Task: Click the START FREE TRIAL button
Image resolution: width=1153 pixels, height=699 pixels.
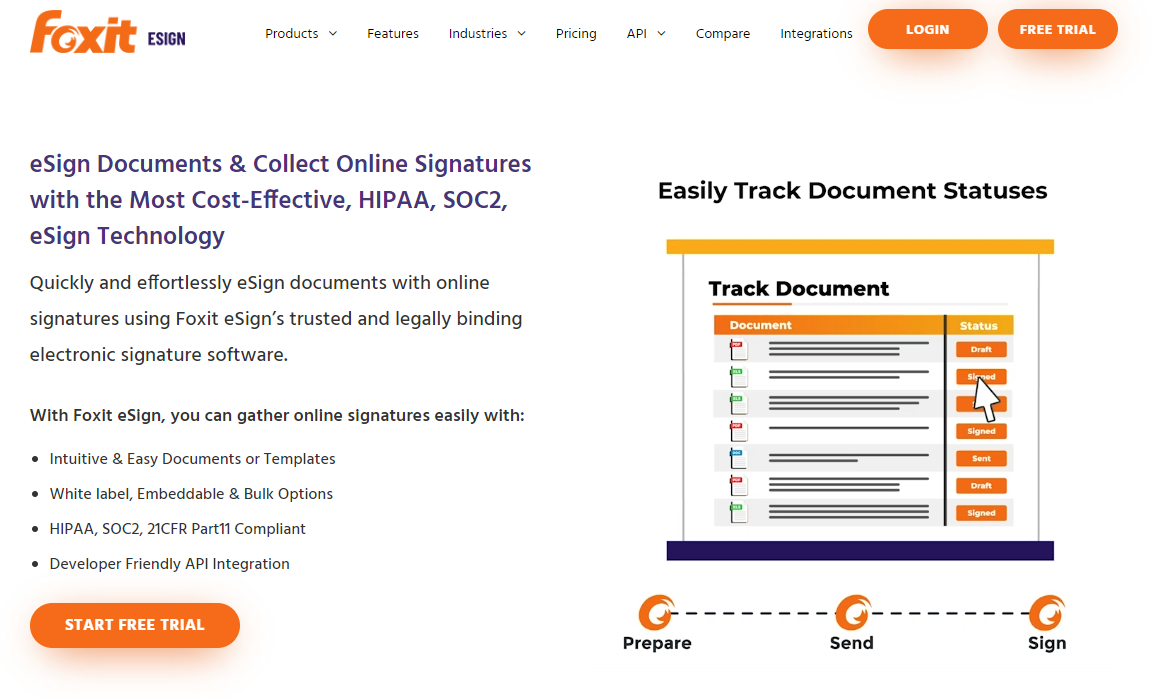Action: click(135, 625)
